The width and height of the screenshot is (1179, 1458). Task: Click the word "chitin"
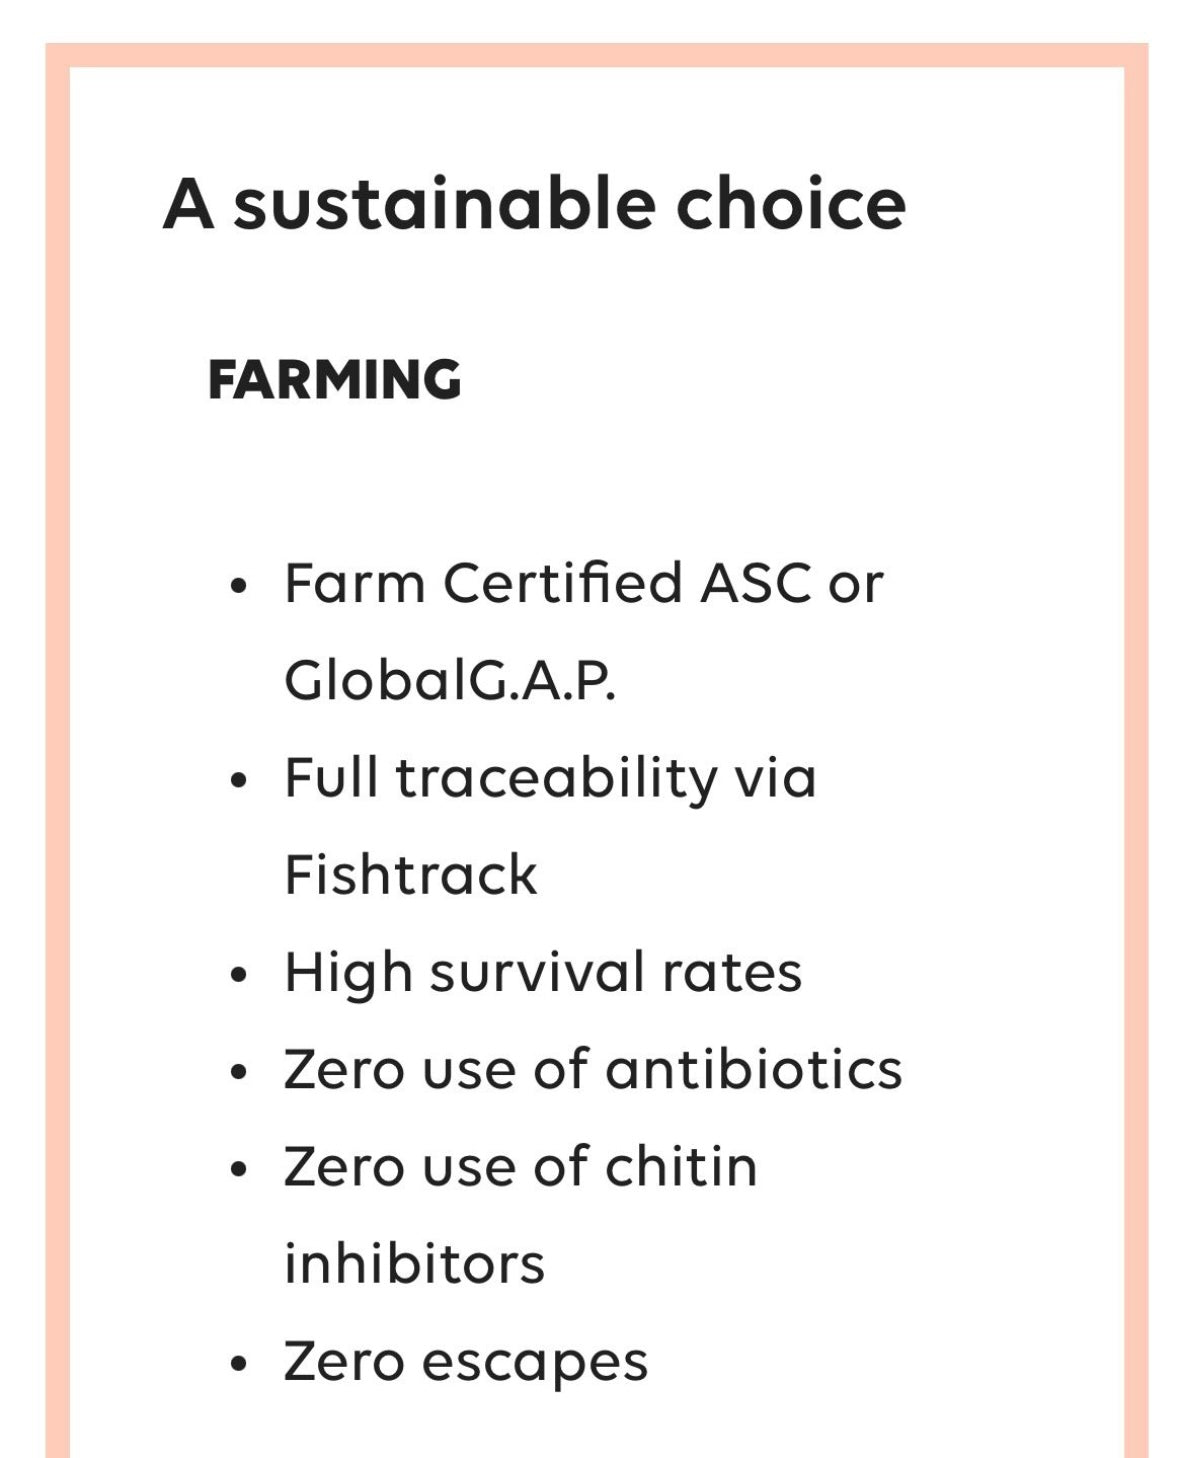[681, 1166]
